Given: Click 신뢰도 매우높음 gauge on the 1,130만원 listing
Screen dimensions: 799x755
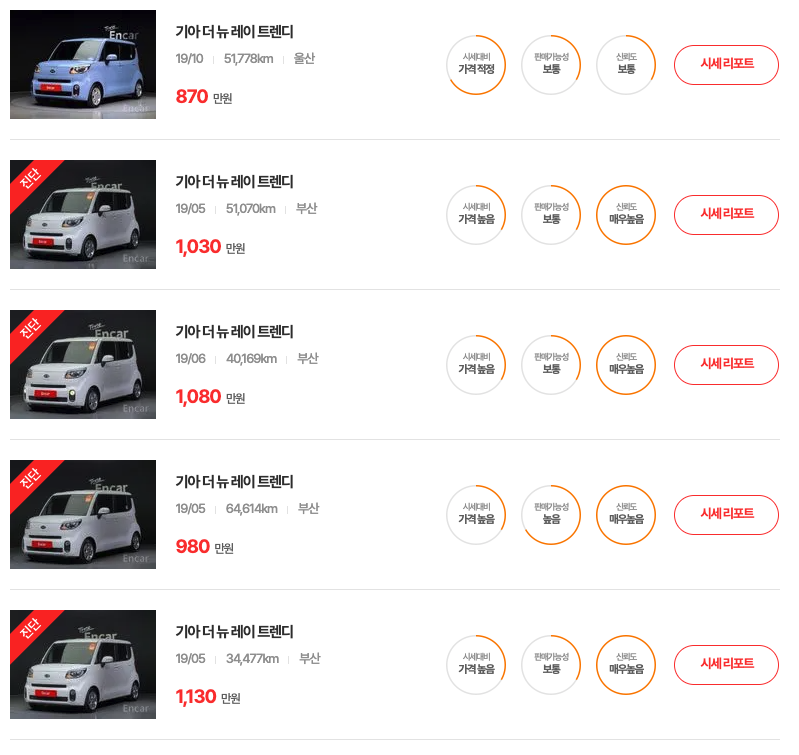Looking at the screenshot, I should (626, 665).
